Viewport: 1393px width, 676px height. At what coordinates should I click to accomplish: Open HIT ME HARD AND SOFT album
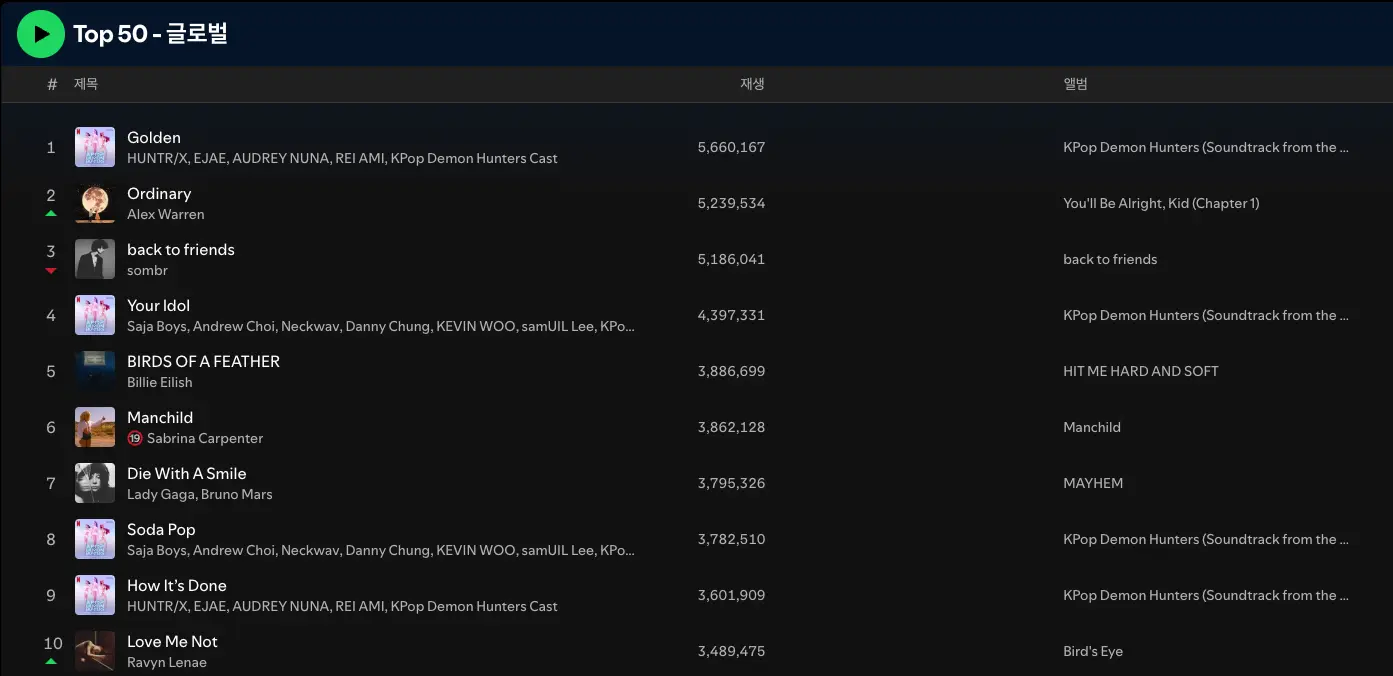pyautogui.click(x=1141, y=371)
